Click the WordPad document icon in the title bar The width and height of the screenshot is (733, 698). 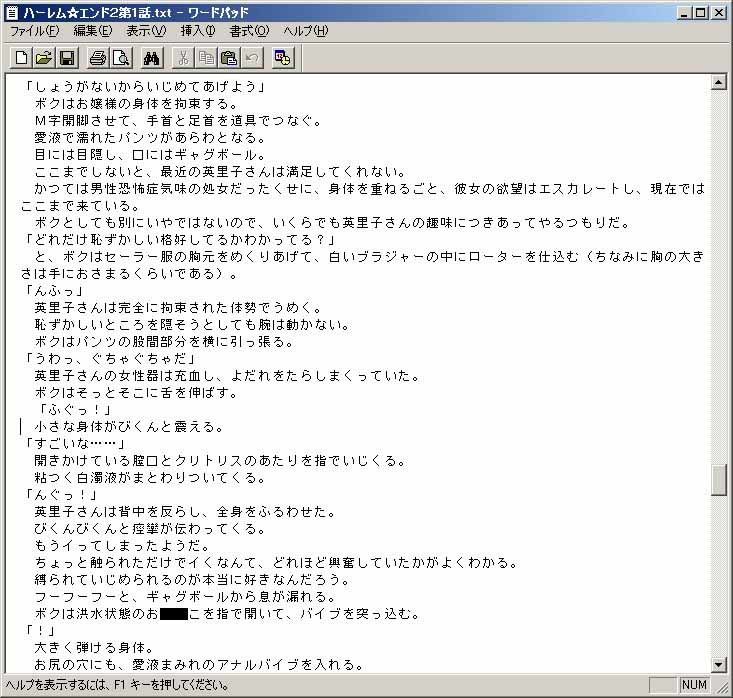[x=12, y=13]
